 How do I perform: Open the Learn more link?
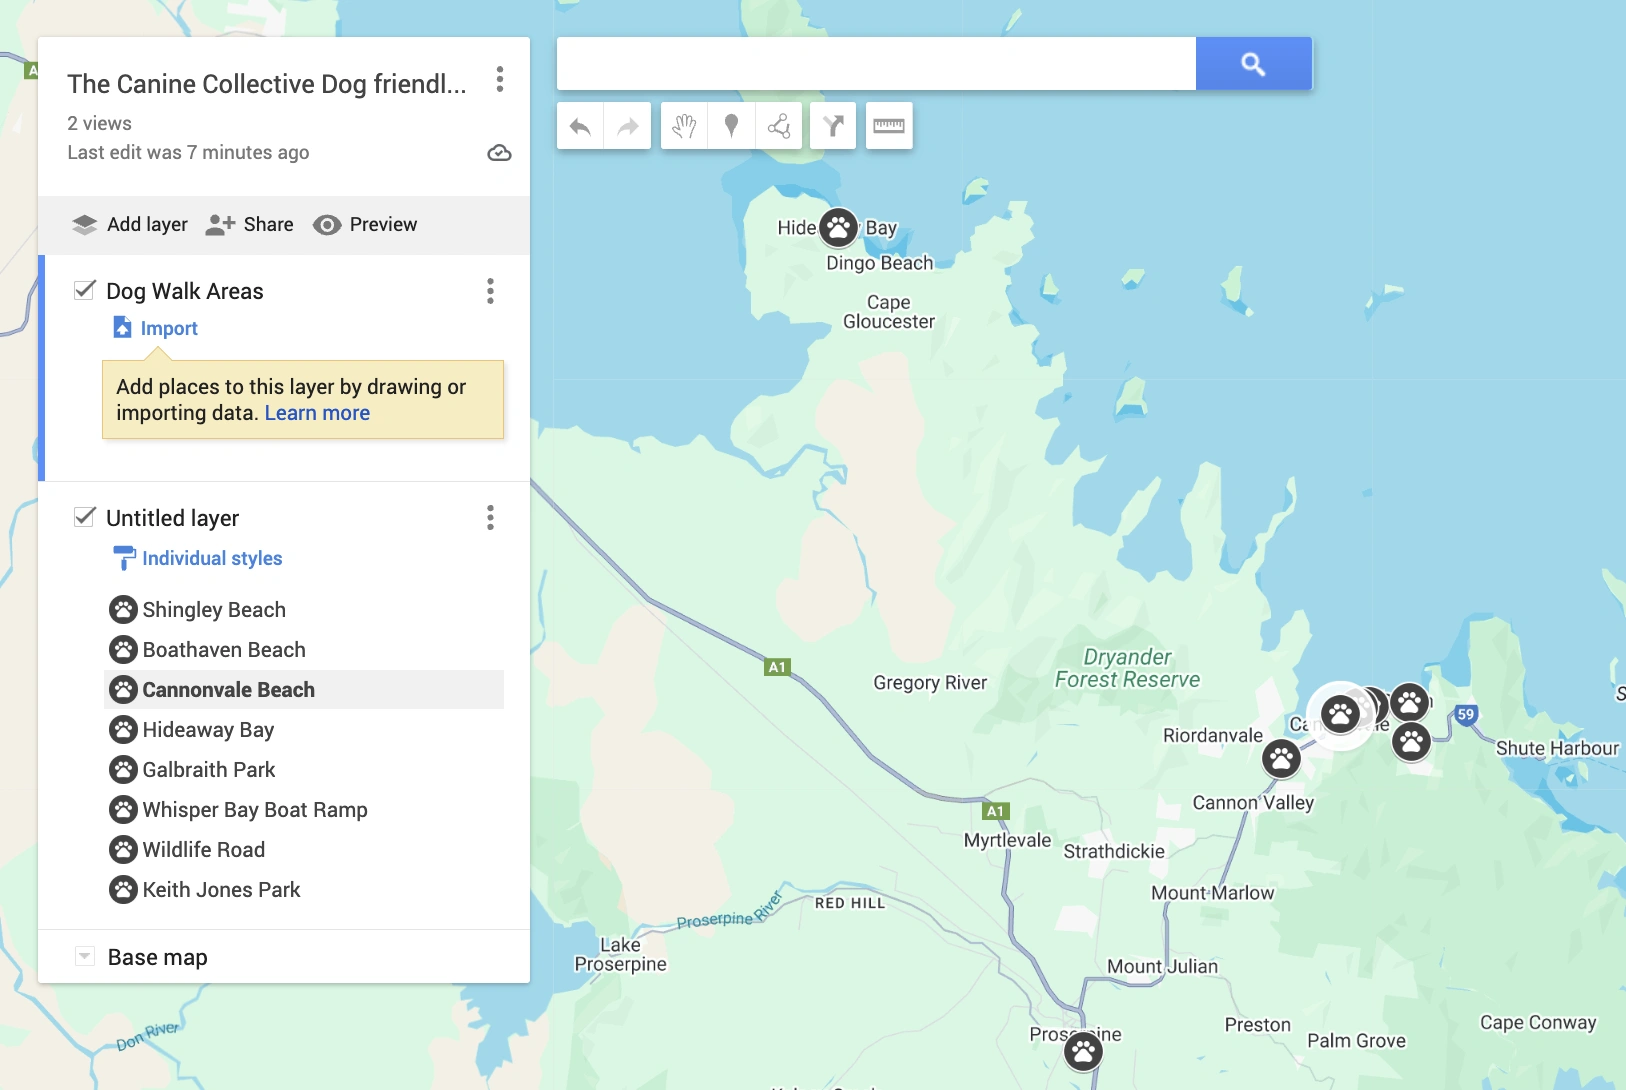click(317, 413)
